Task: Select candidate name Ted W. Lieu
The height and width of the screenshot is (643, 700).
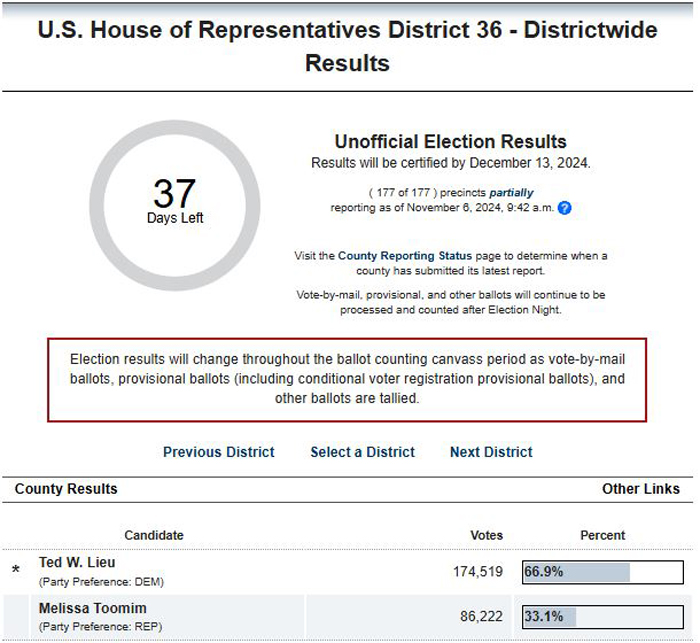Action: pyautogui.click(x=77, y=563)
